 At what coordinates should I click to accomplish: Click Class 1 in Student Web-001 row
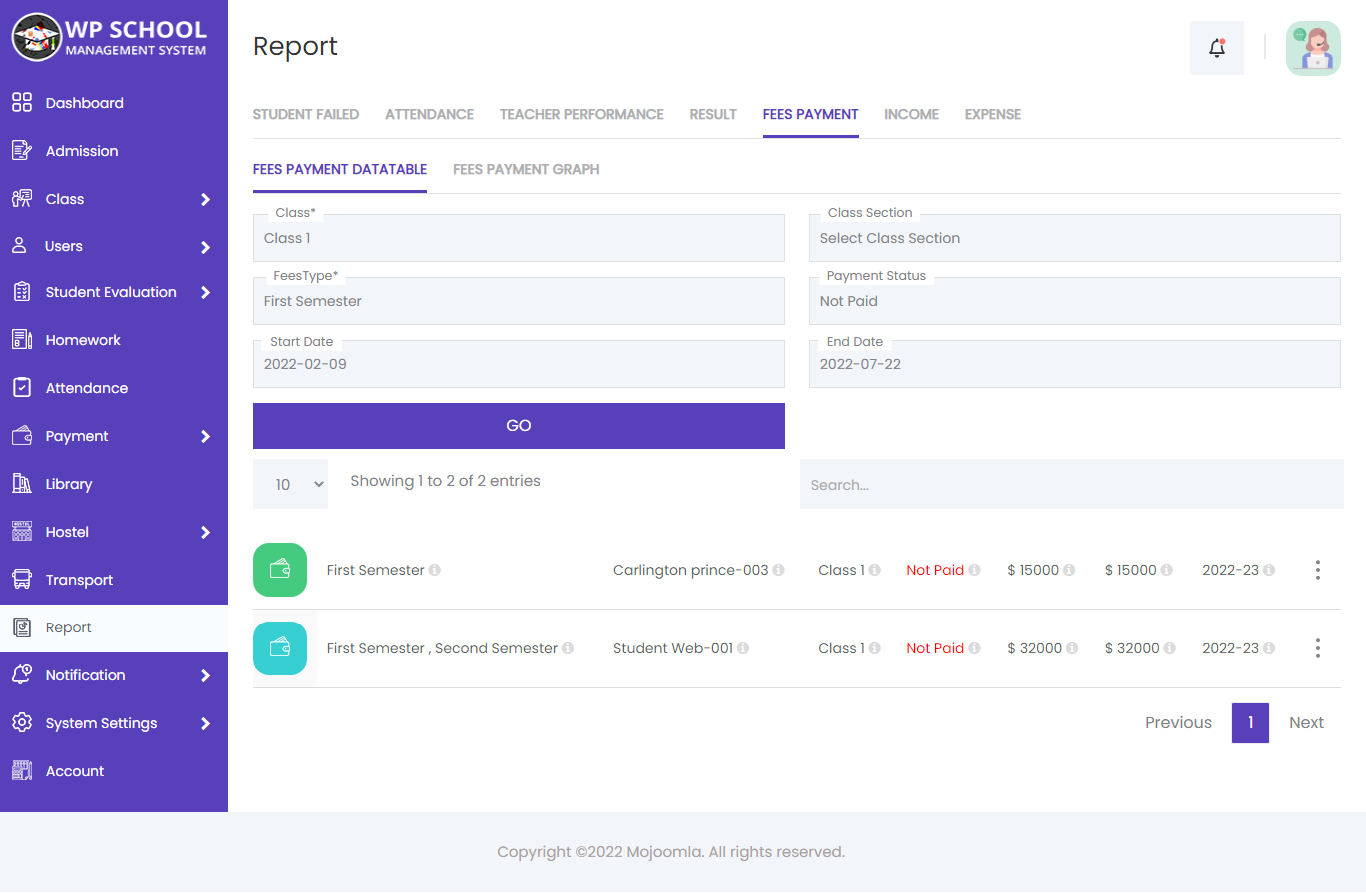pos(841,648)
